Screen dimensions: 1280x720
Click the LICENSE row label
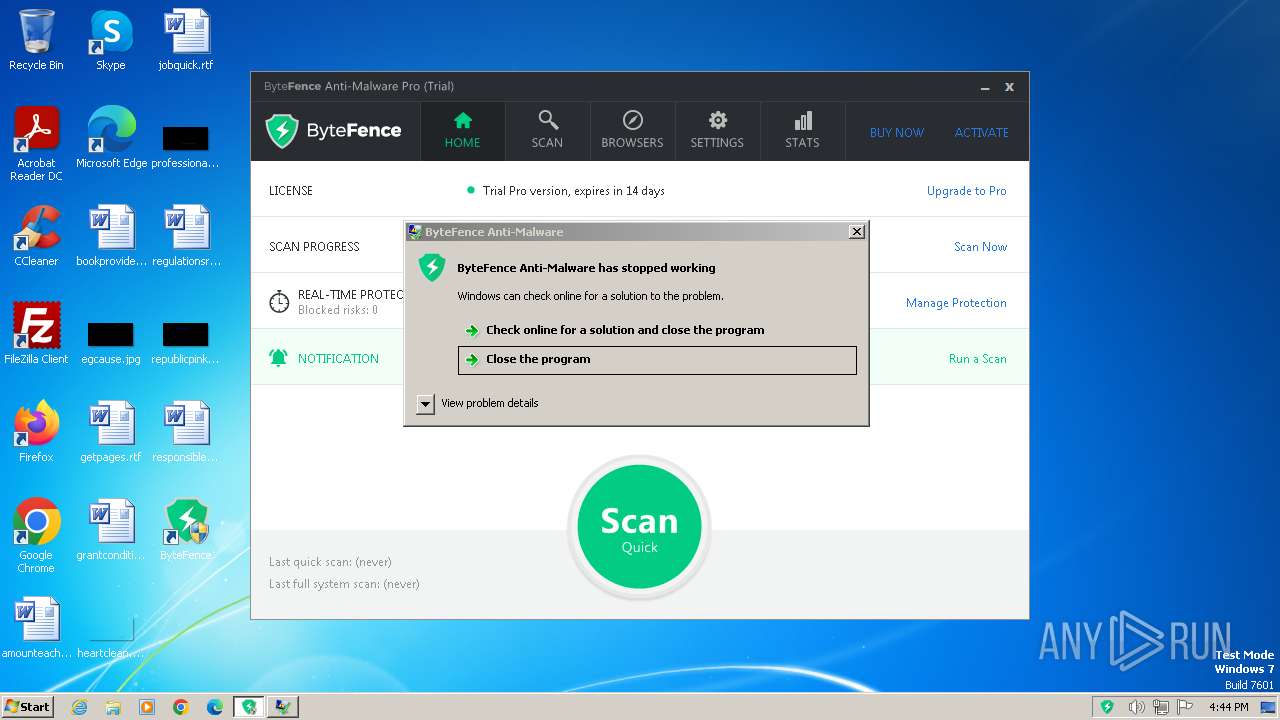(x=291, y=191)
